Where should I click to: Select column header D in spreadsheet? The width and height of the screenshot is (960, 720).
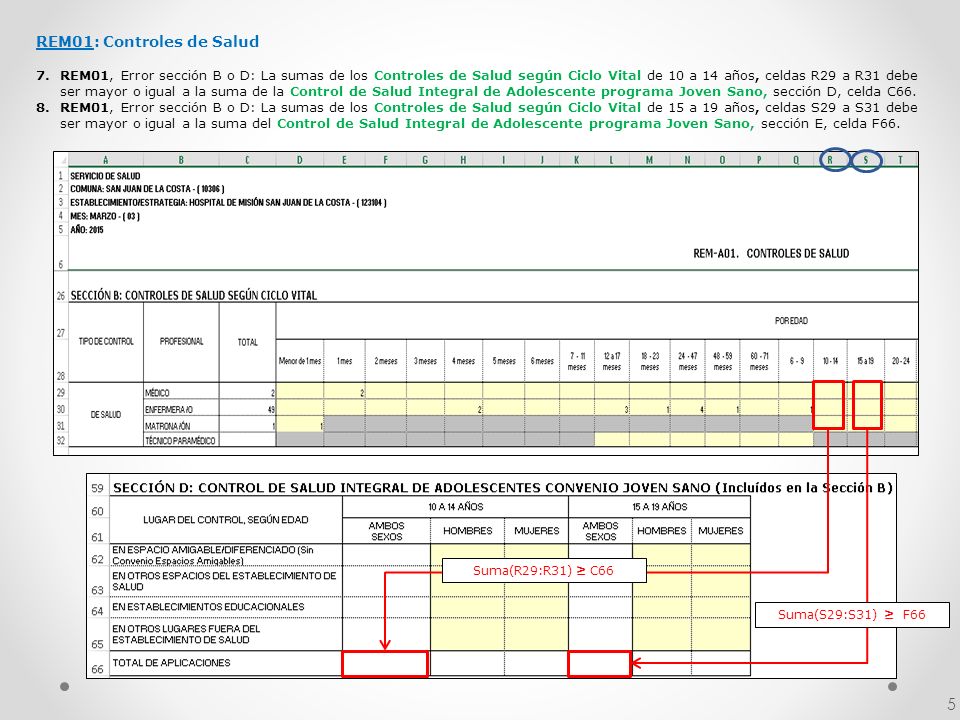point(299,160)
